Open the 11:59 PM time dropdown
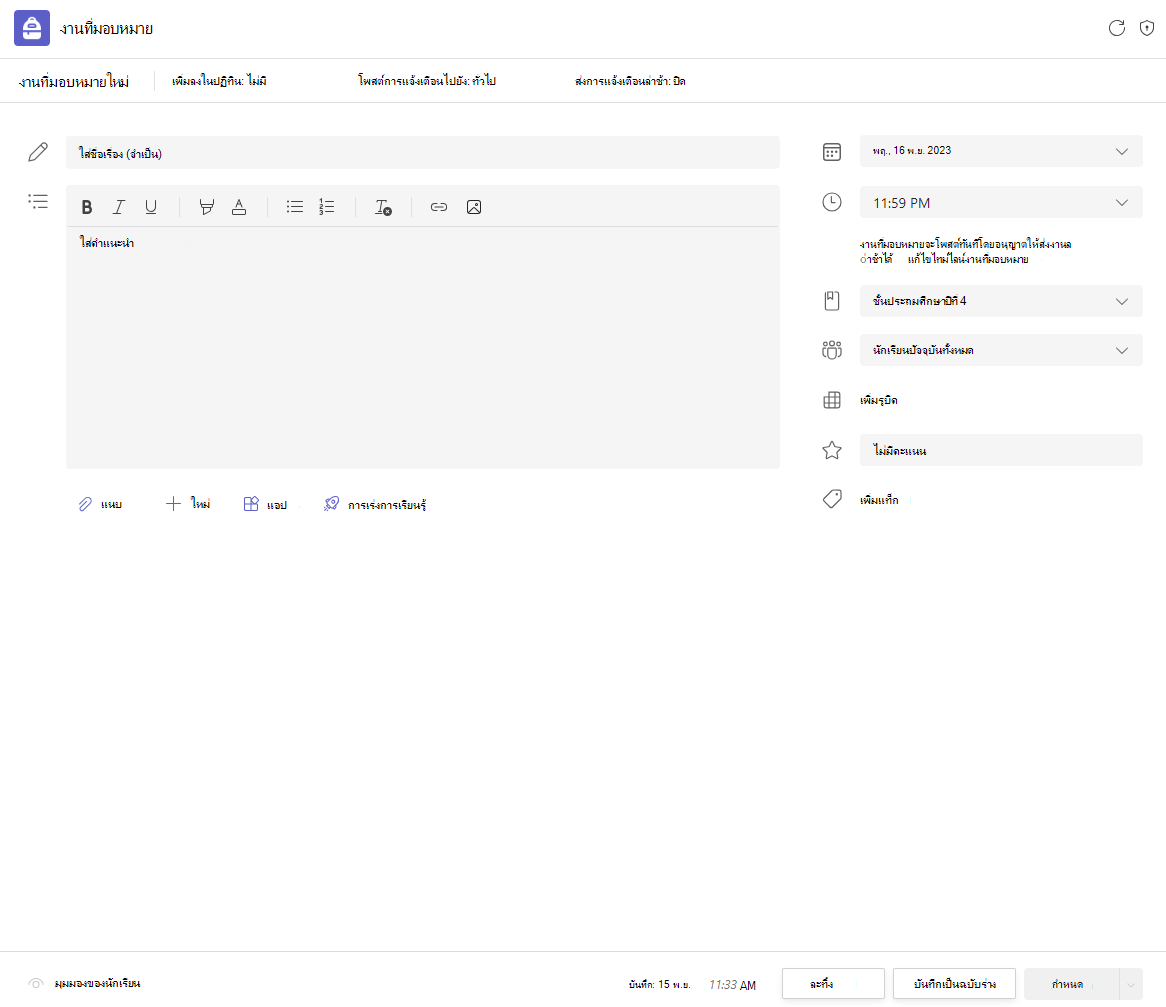Viewport: 1166px width, 1007px height. point(1001,203)
